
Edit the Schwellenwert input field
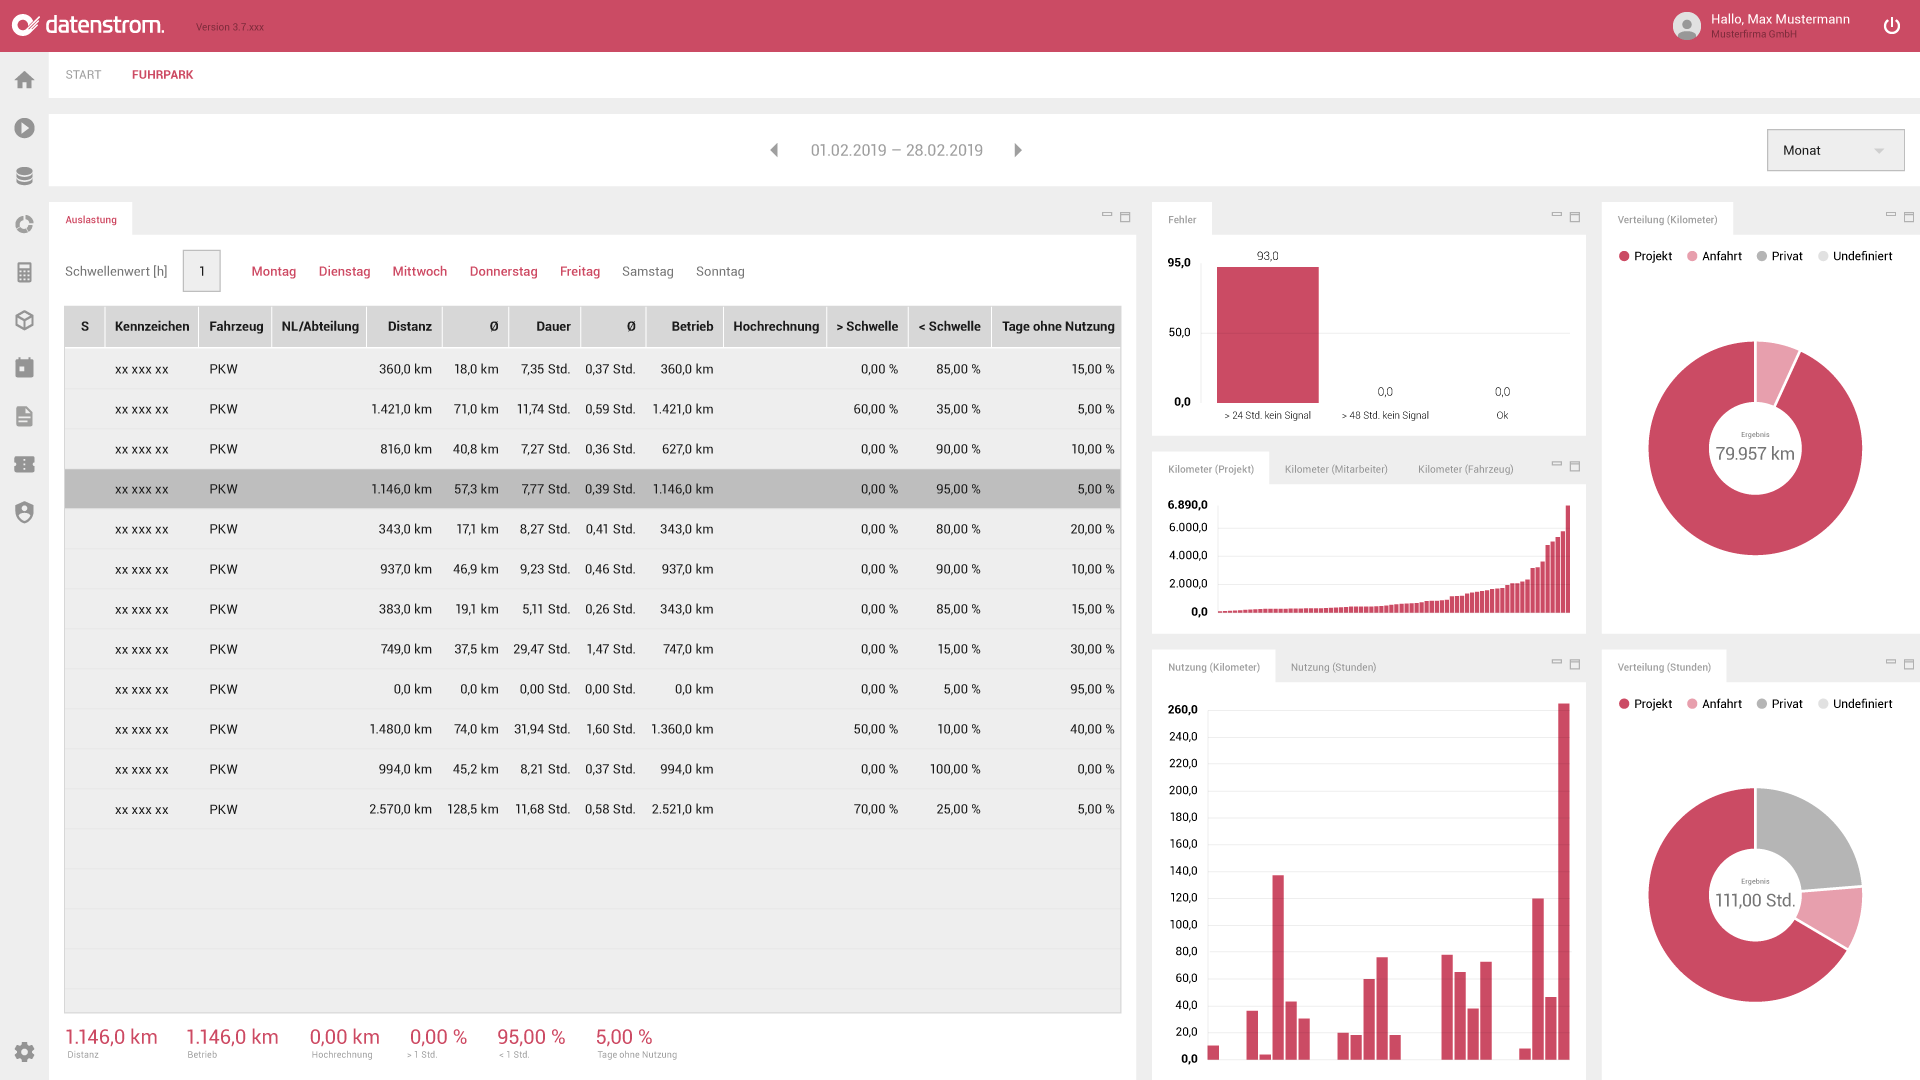pyautogui.click(x=202, y=271)
